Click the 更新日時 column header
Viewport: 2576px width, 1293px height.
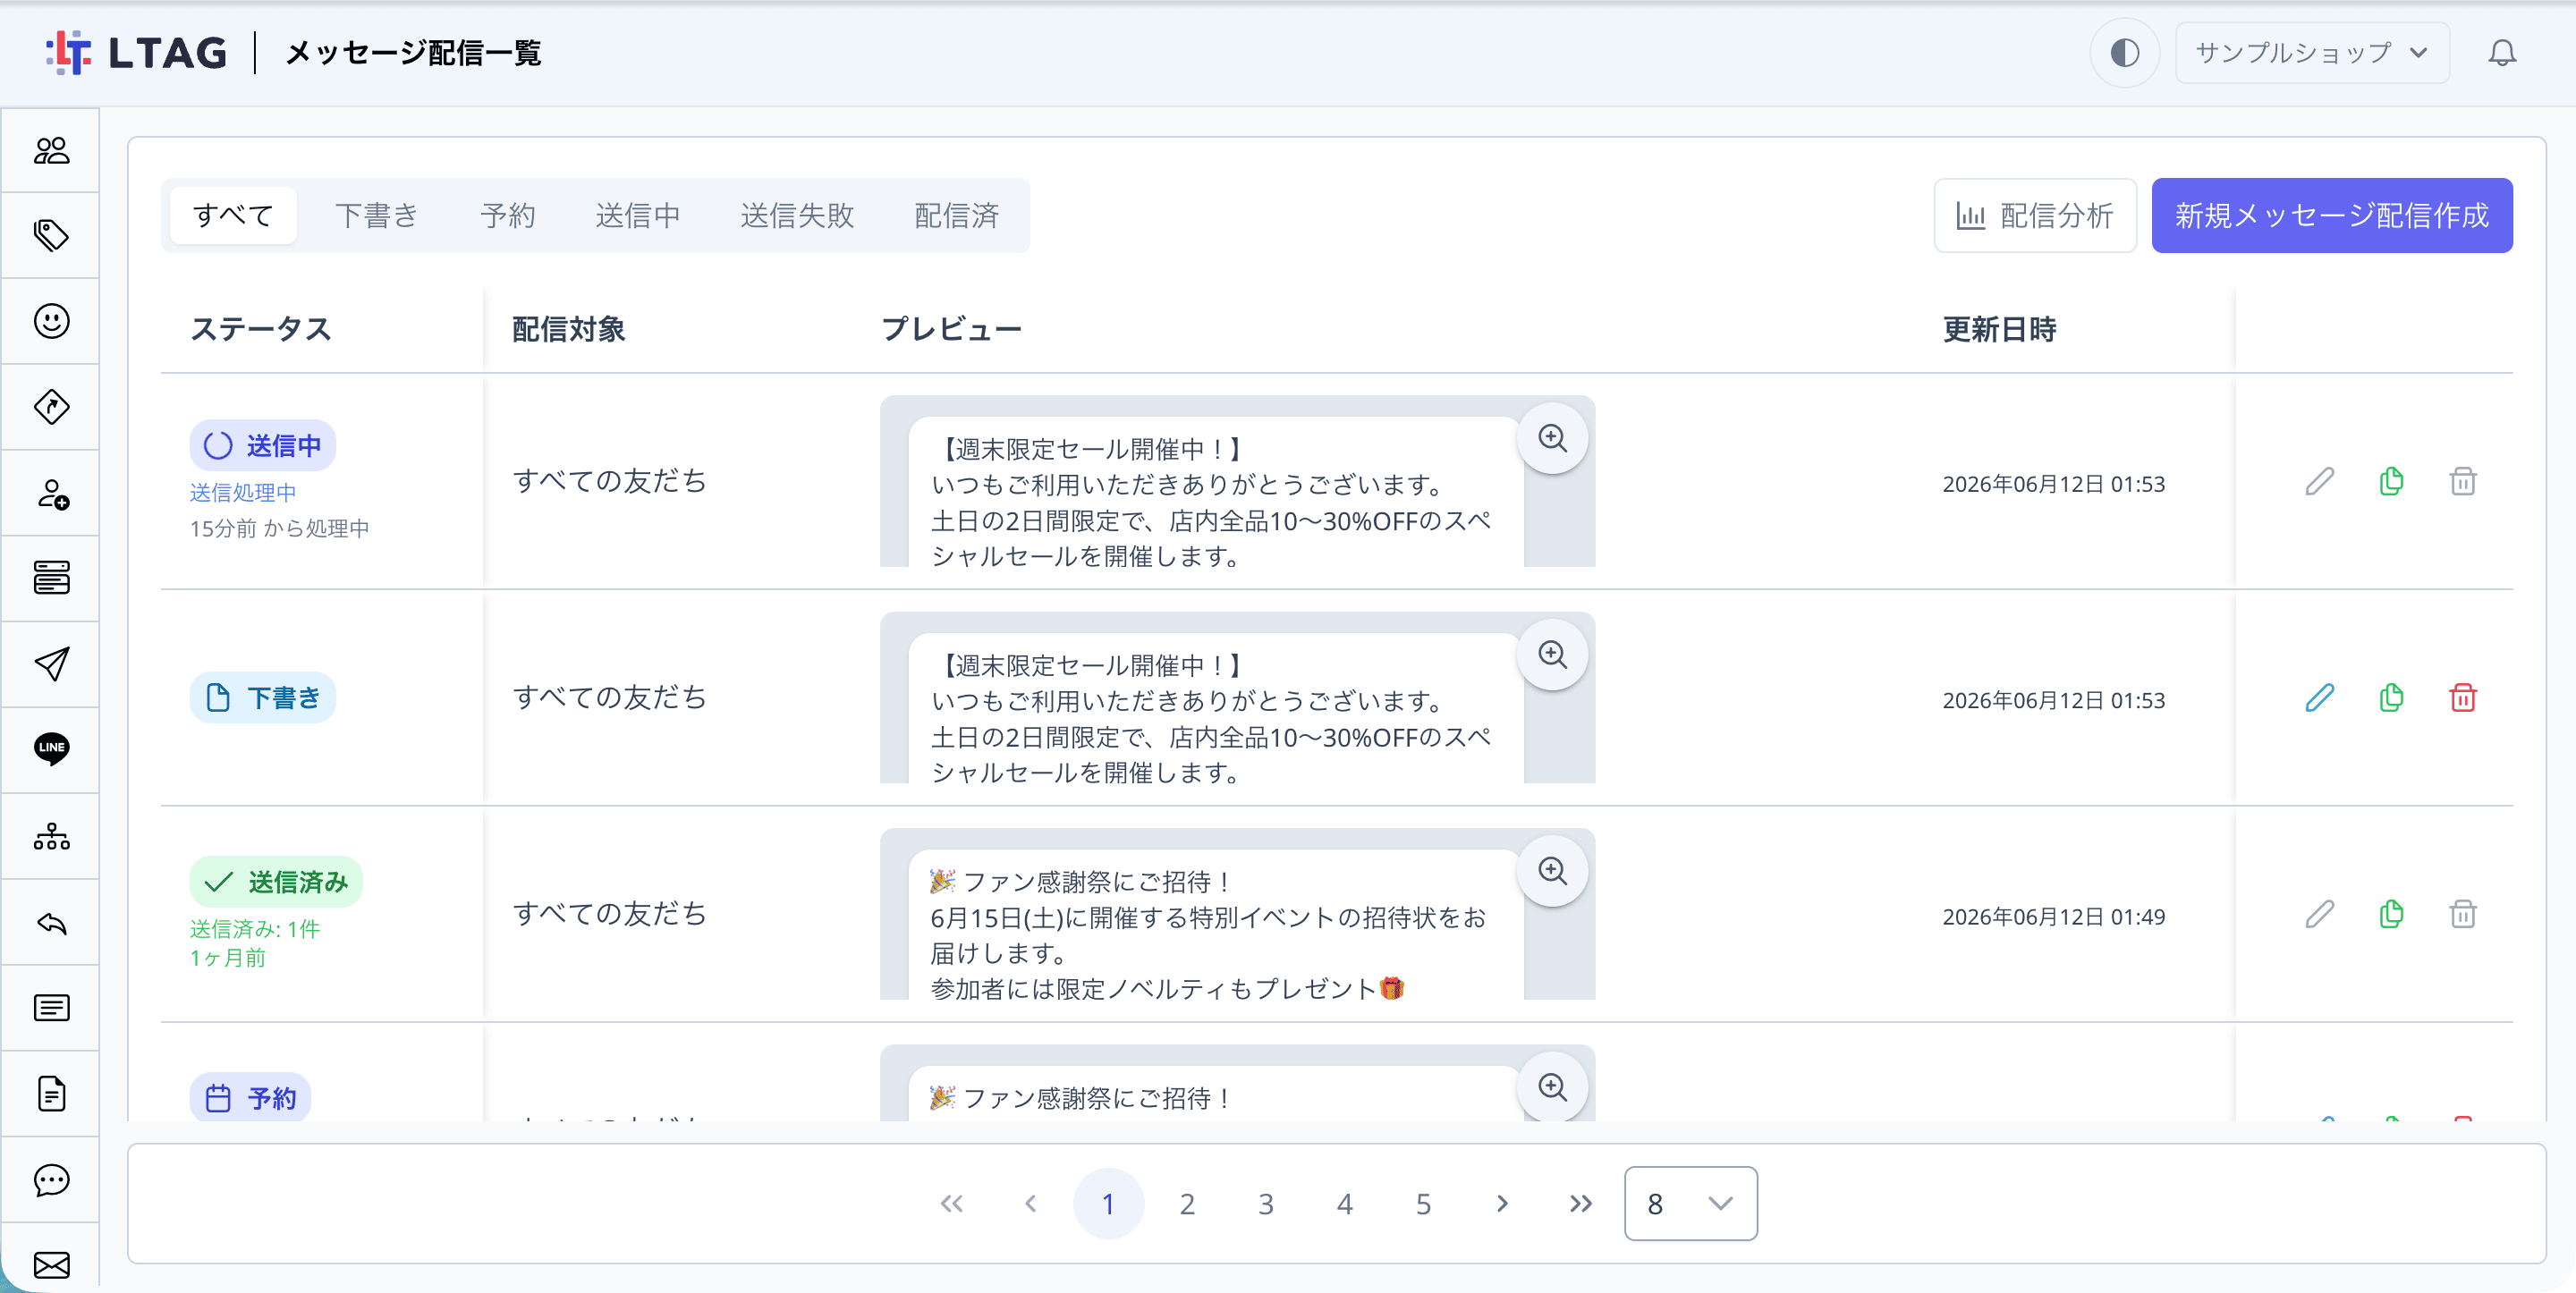(1998, 329)
